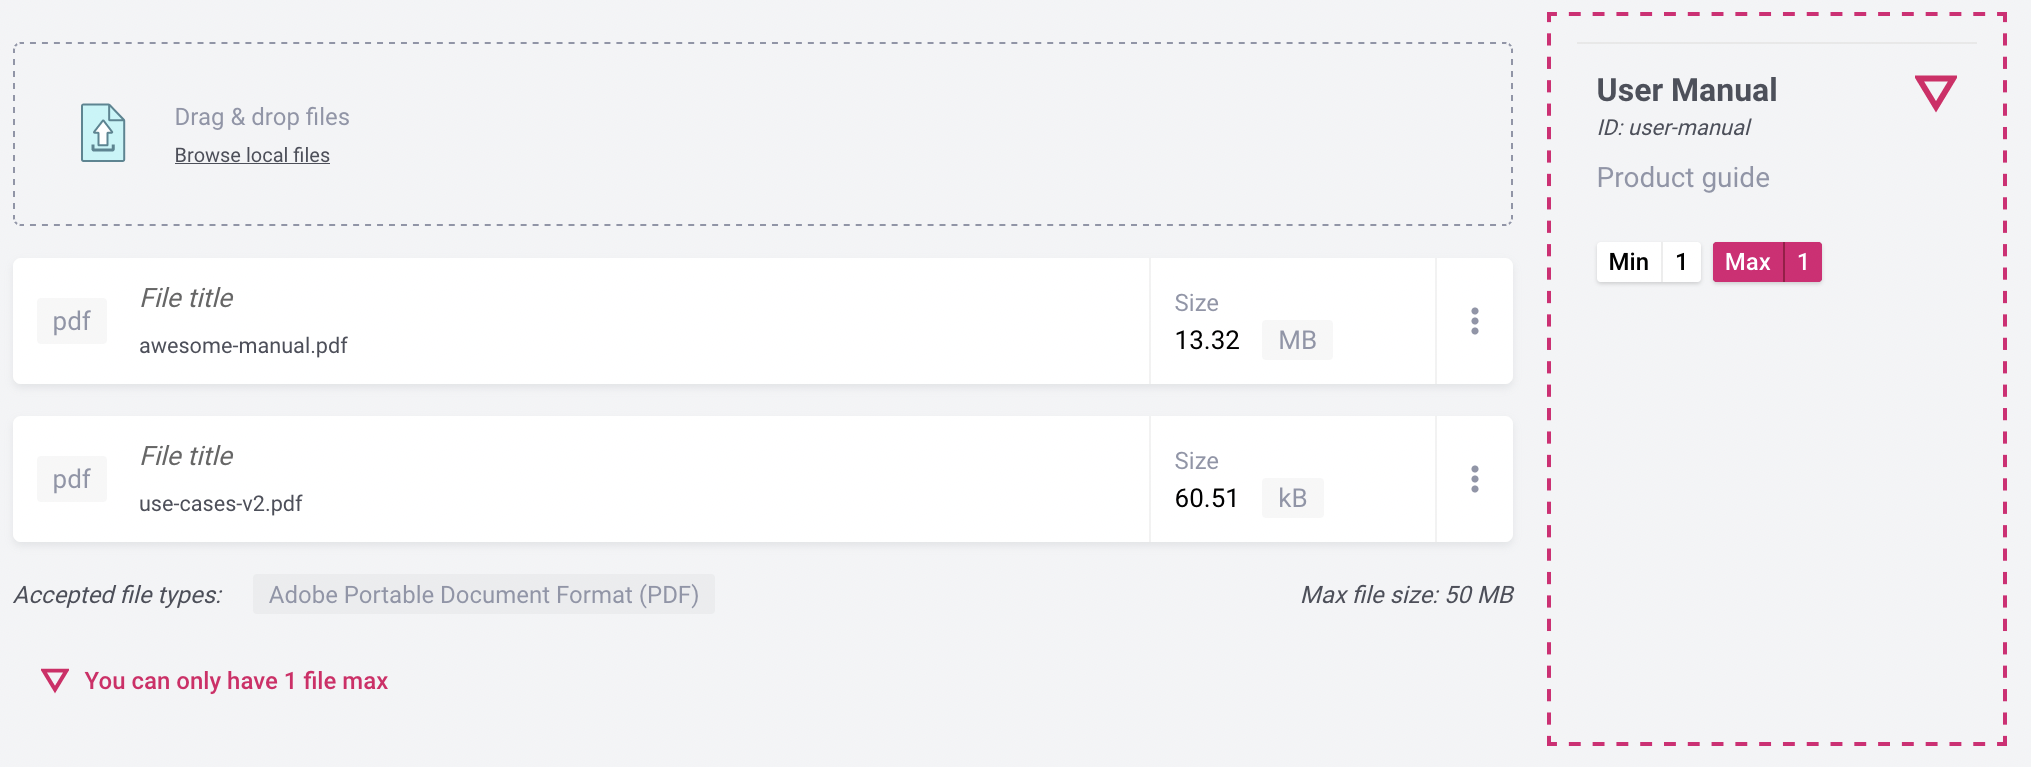Open kebab menu for awesome-manual.pdf

tap(1474, 321)
